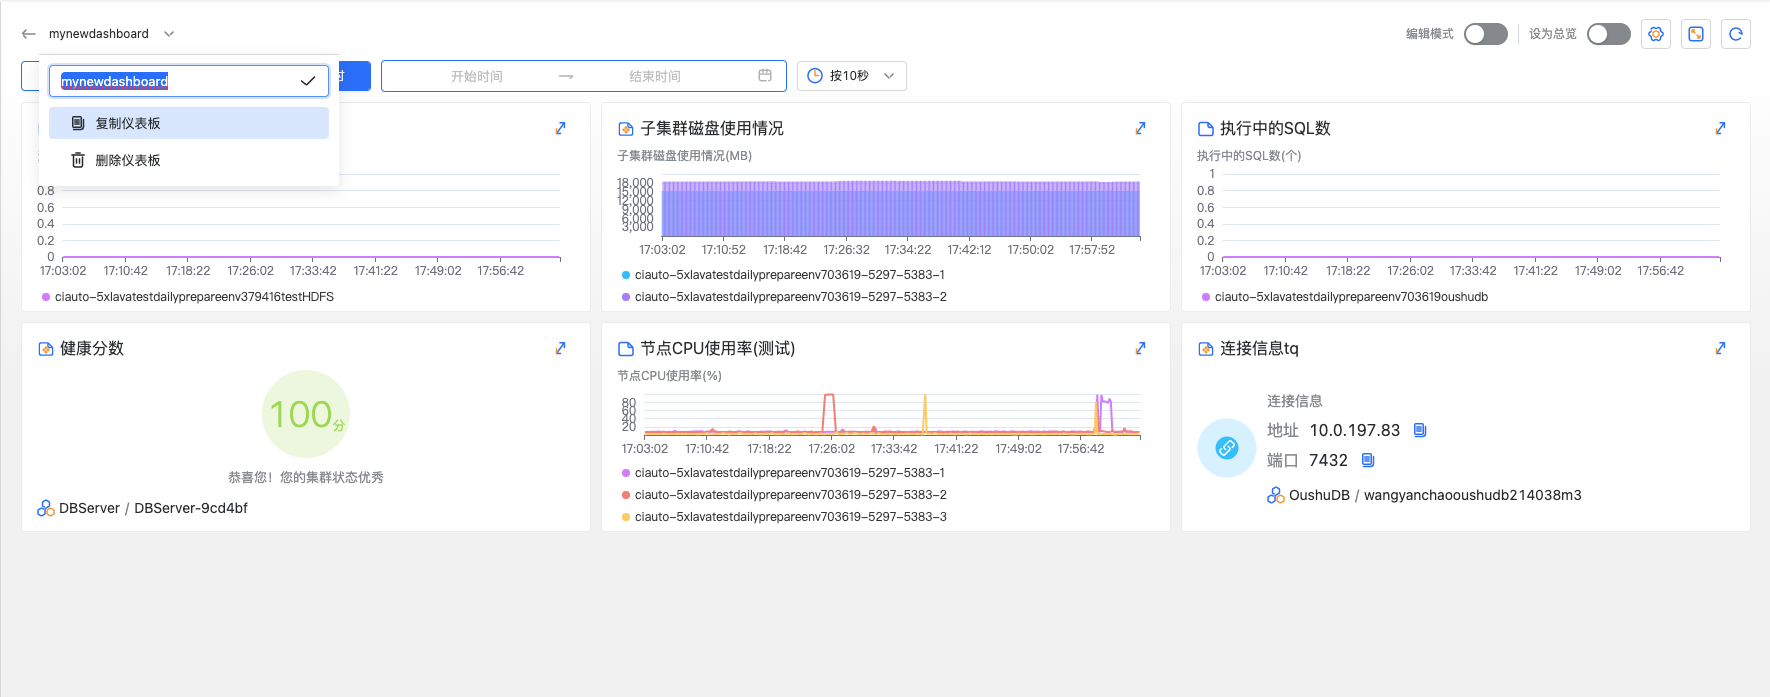Screen dimensions: 1770x697
Task: Toggle the 编辑模式 switch
Action: click(x=1485, y=34)
